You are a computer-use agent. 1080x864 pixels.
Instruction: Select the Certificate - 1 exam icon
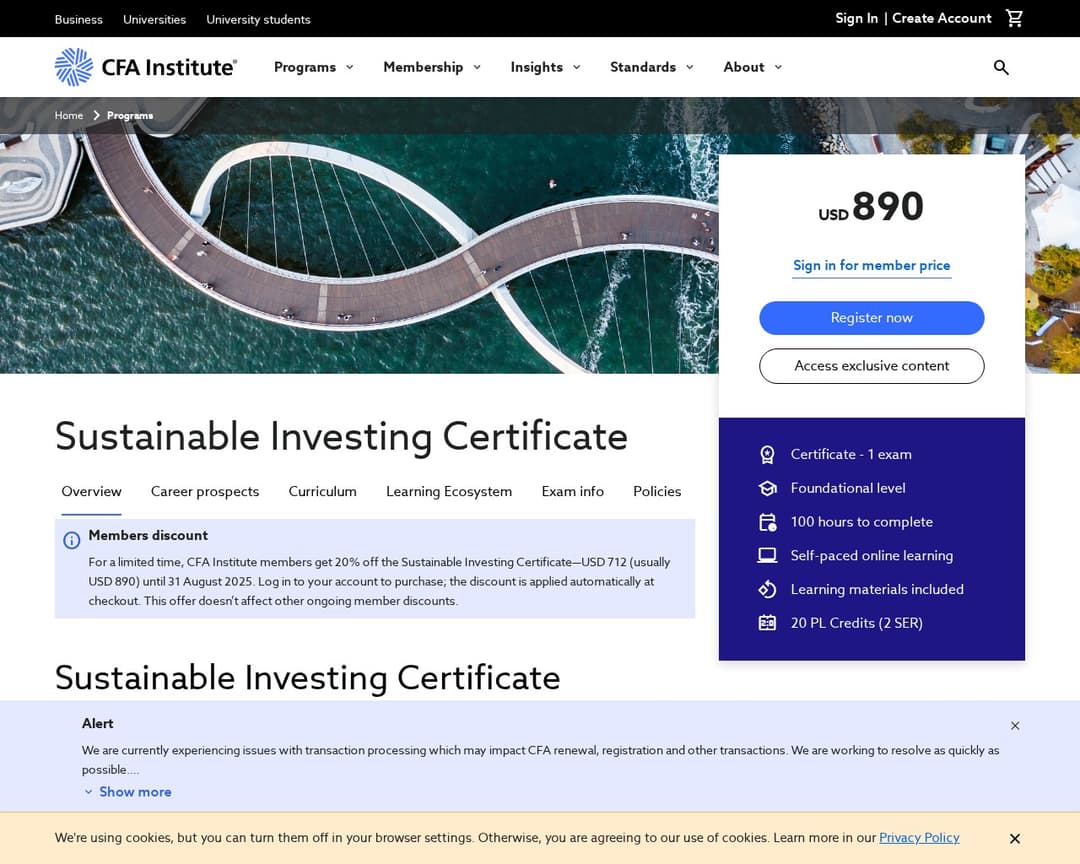coord(767,454)
